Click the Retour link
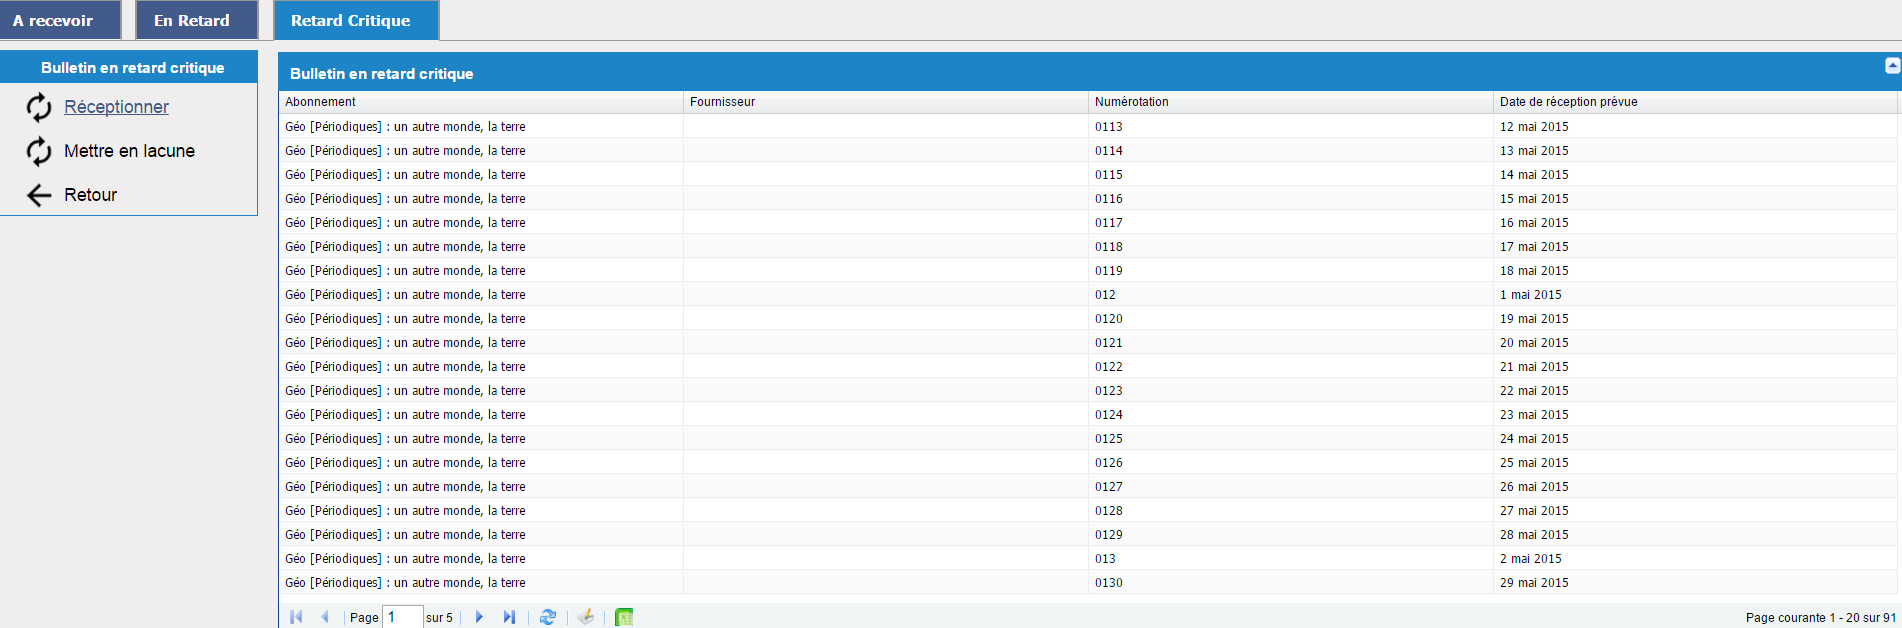The width and height of the screenshot is (1902, 628). (90, 195)
